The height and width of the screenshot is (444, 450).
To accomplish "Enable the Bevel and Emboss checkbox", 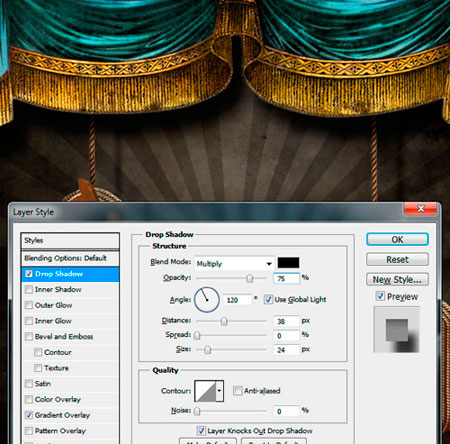I will [x=29, y=336].
